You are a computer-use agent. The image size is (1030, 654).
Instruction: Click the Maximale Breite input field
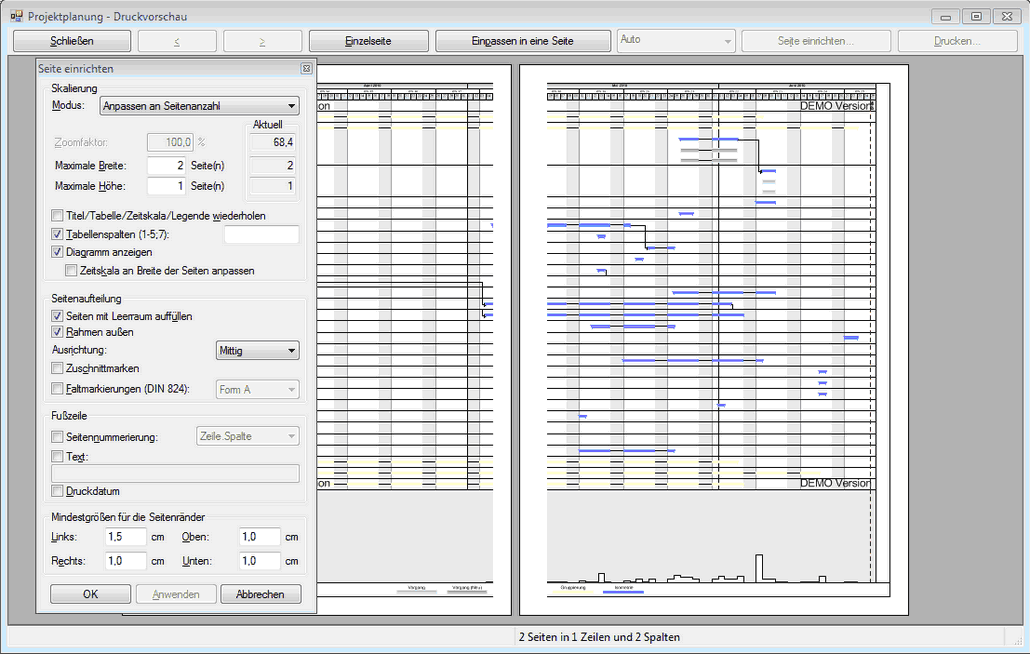point(167,166)
